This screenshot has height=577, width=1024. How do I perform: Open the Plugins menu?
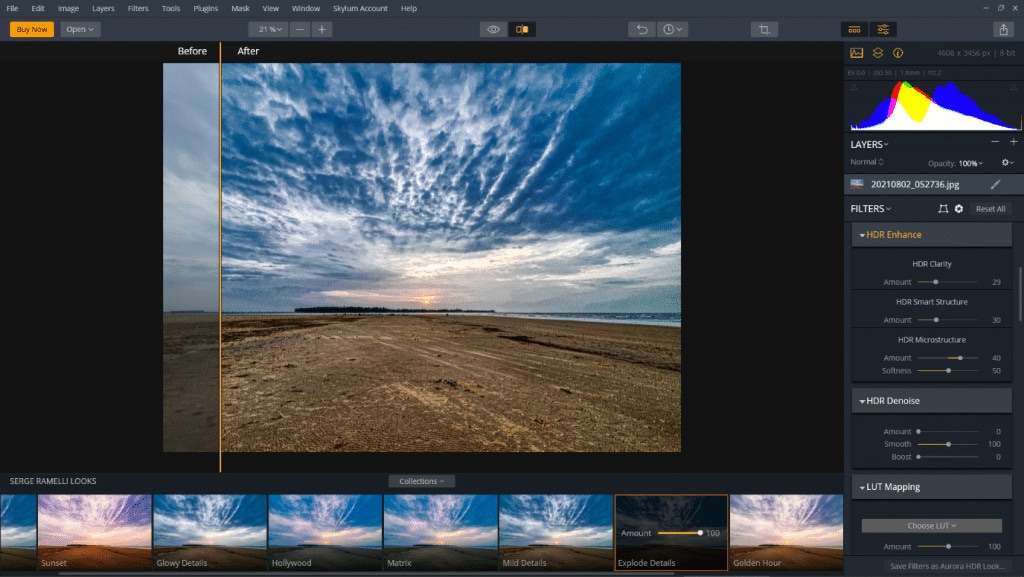coord(206,8)
